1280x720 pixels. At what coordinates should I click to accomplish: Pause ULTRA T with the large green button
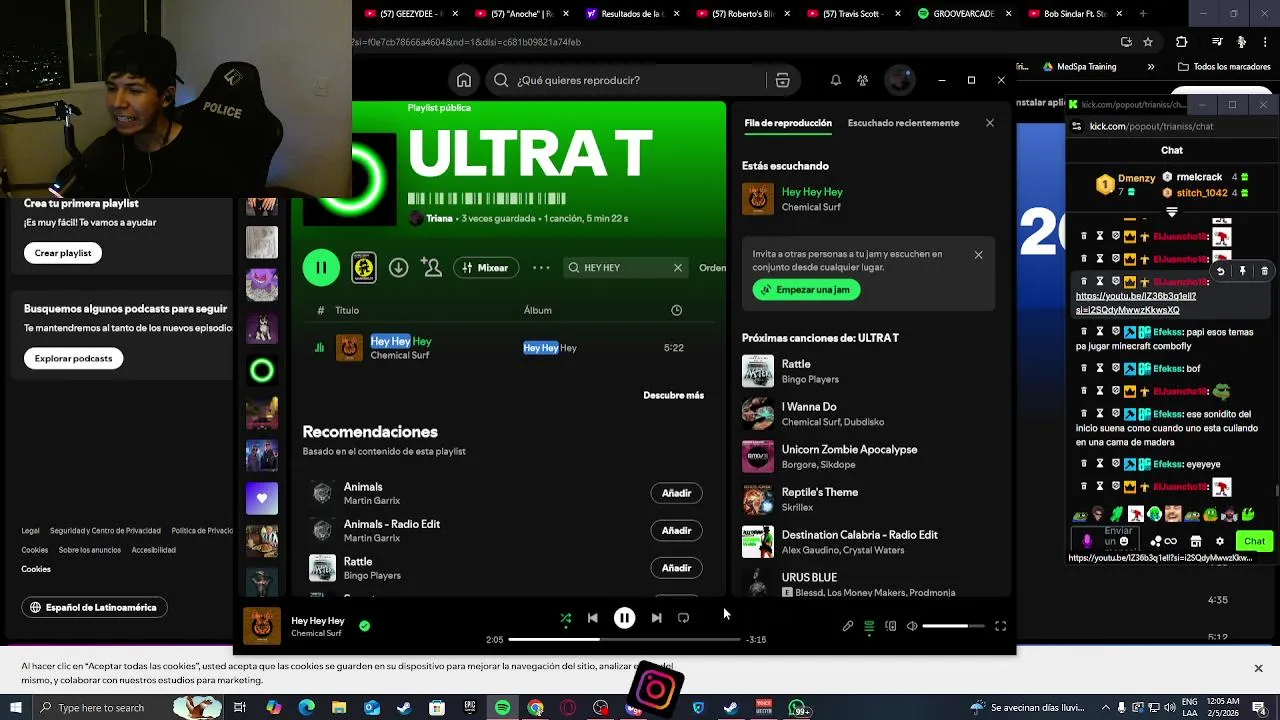pos(321,268)
